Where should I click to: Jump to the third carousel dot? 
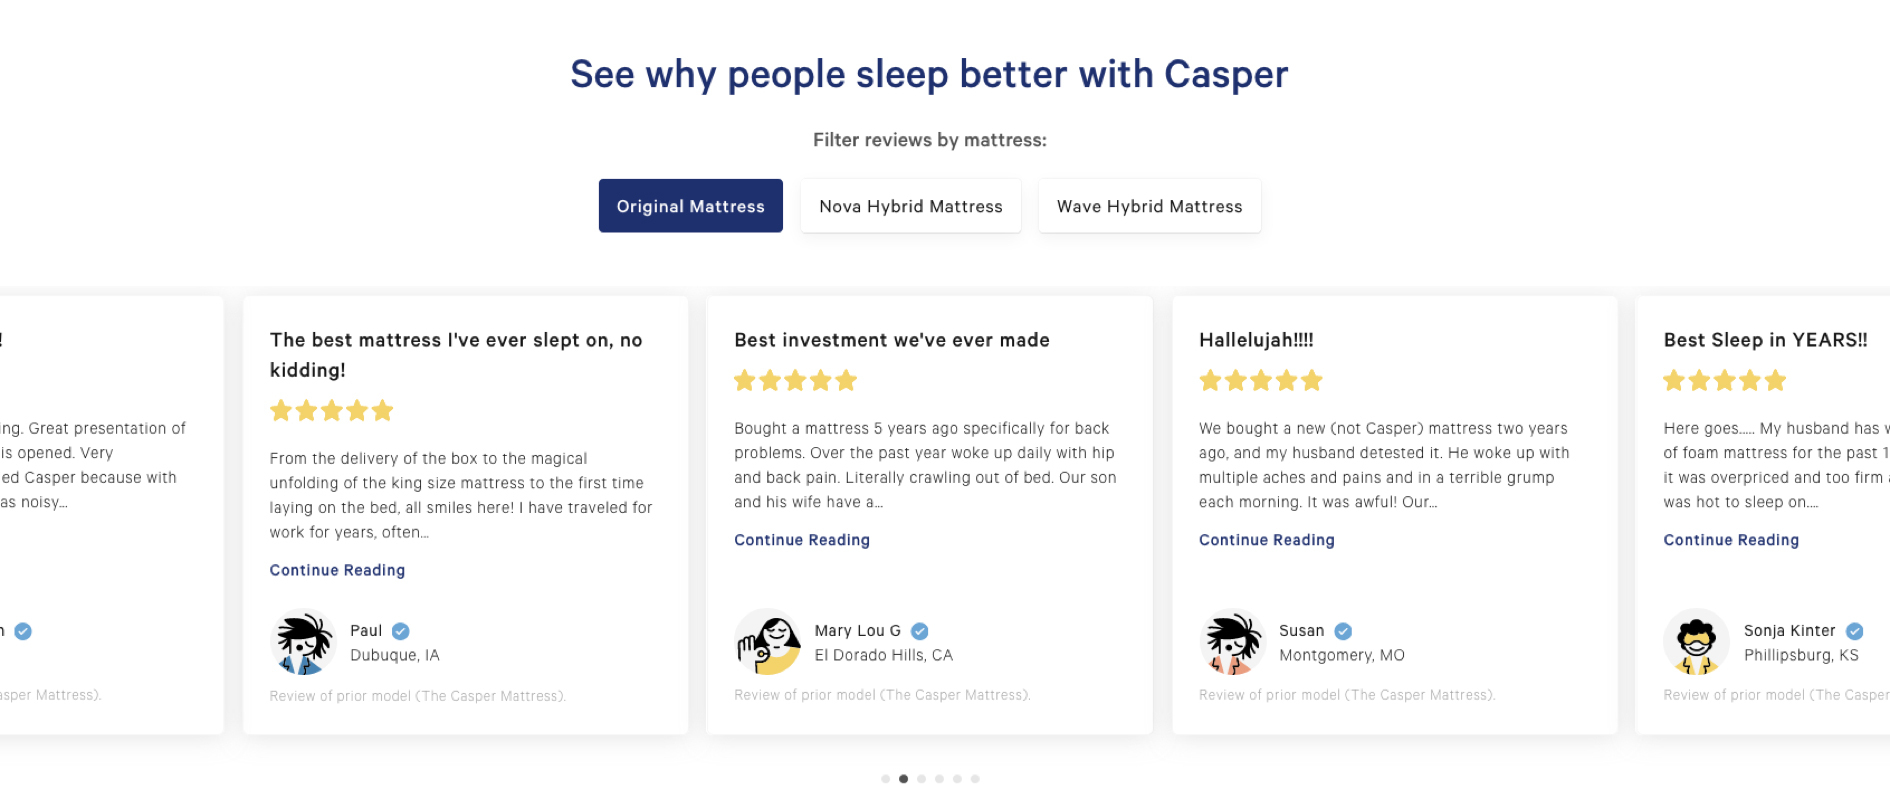coord(922,779)
